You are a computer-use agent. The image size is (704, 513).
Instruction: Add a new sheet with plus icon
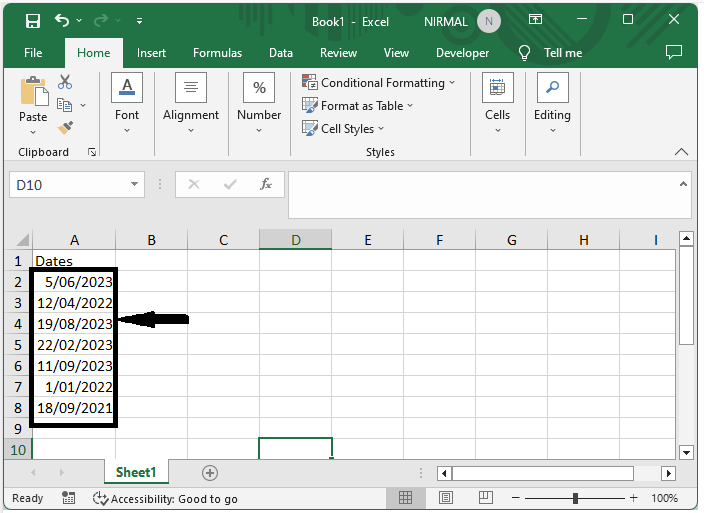tap(210, 473)
